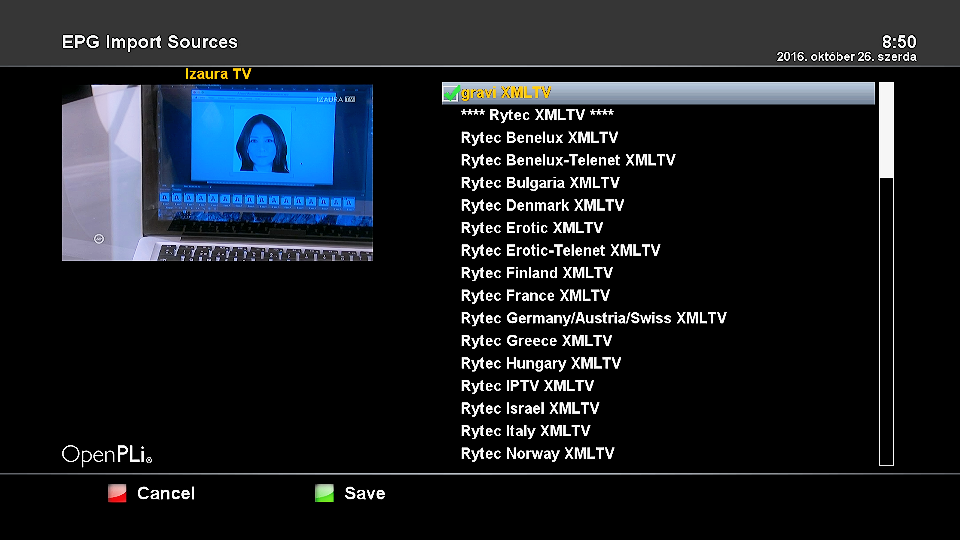Click the date 2016. október 26. szerda
Viewport: 960px width, 540px height.
(x=847, y=57)
